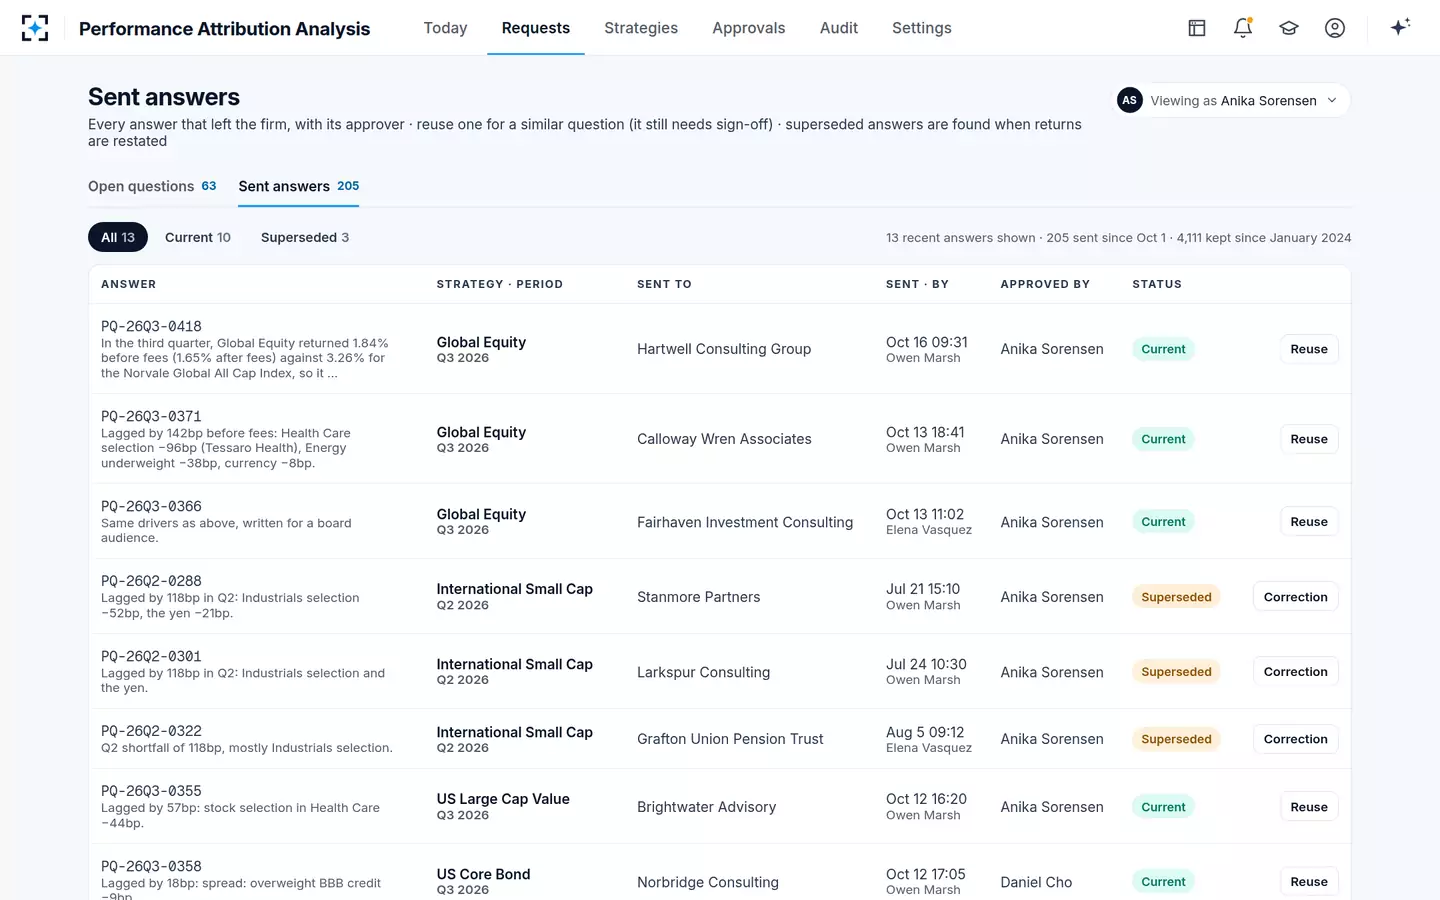Click the AS avatar badge
The image size is (1440, 900).
tap(1130, 100)
